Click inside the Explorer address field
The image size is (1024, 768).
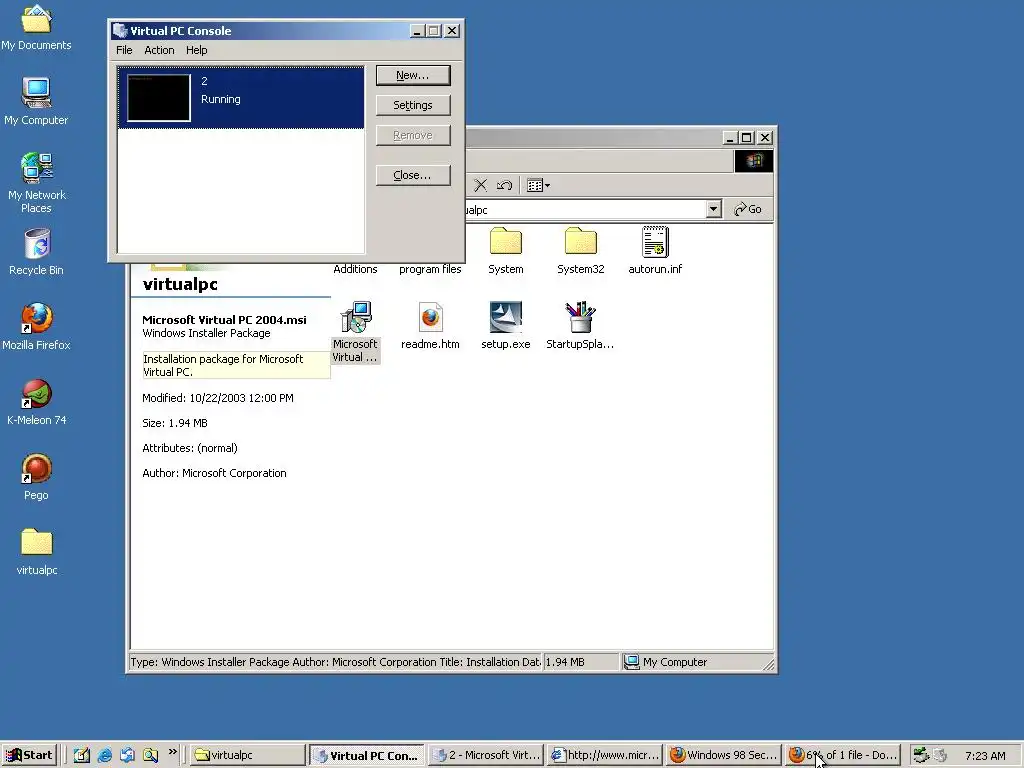tap(584, 209)
